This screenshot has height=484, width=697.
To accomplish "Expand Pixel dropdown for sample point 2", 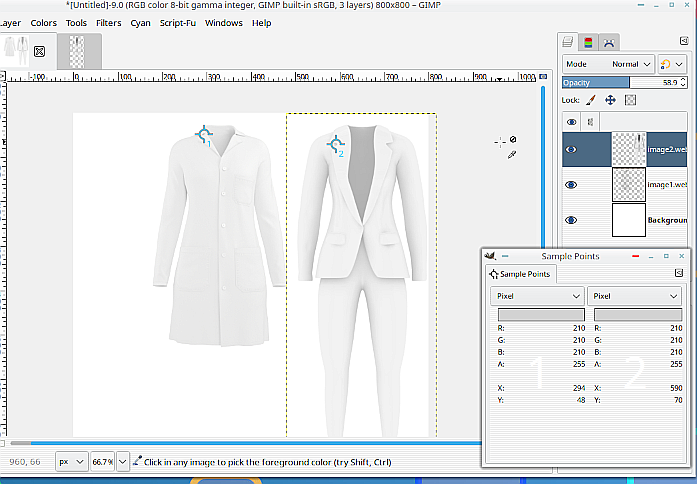I will coord(635,296).
